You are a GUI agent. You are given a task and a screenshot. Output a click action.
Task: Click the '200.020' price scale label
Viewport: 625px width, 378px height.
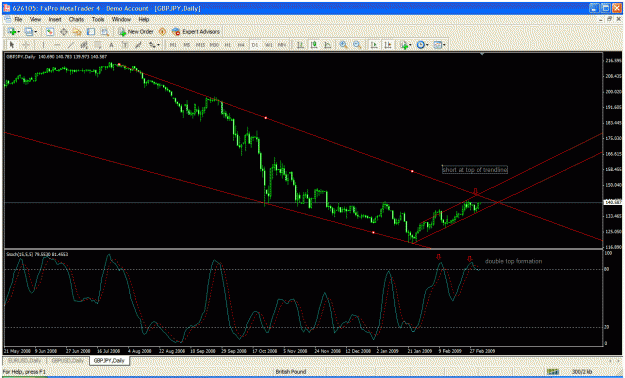tap(613, 92)
